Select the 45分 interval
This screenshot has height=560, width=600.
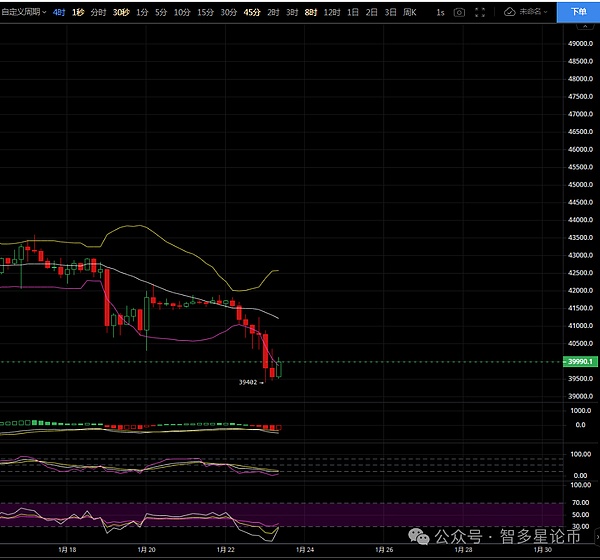(252, 12)
